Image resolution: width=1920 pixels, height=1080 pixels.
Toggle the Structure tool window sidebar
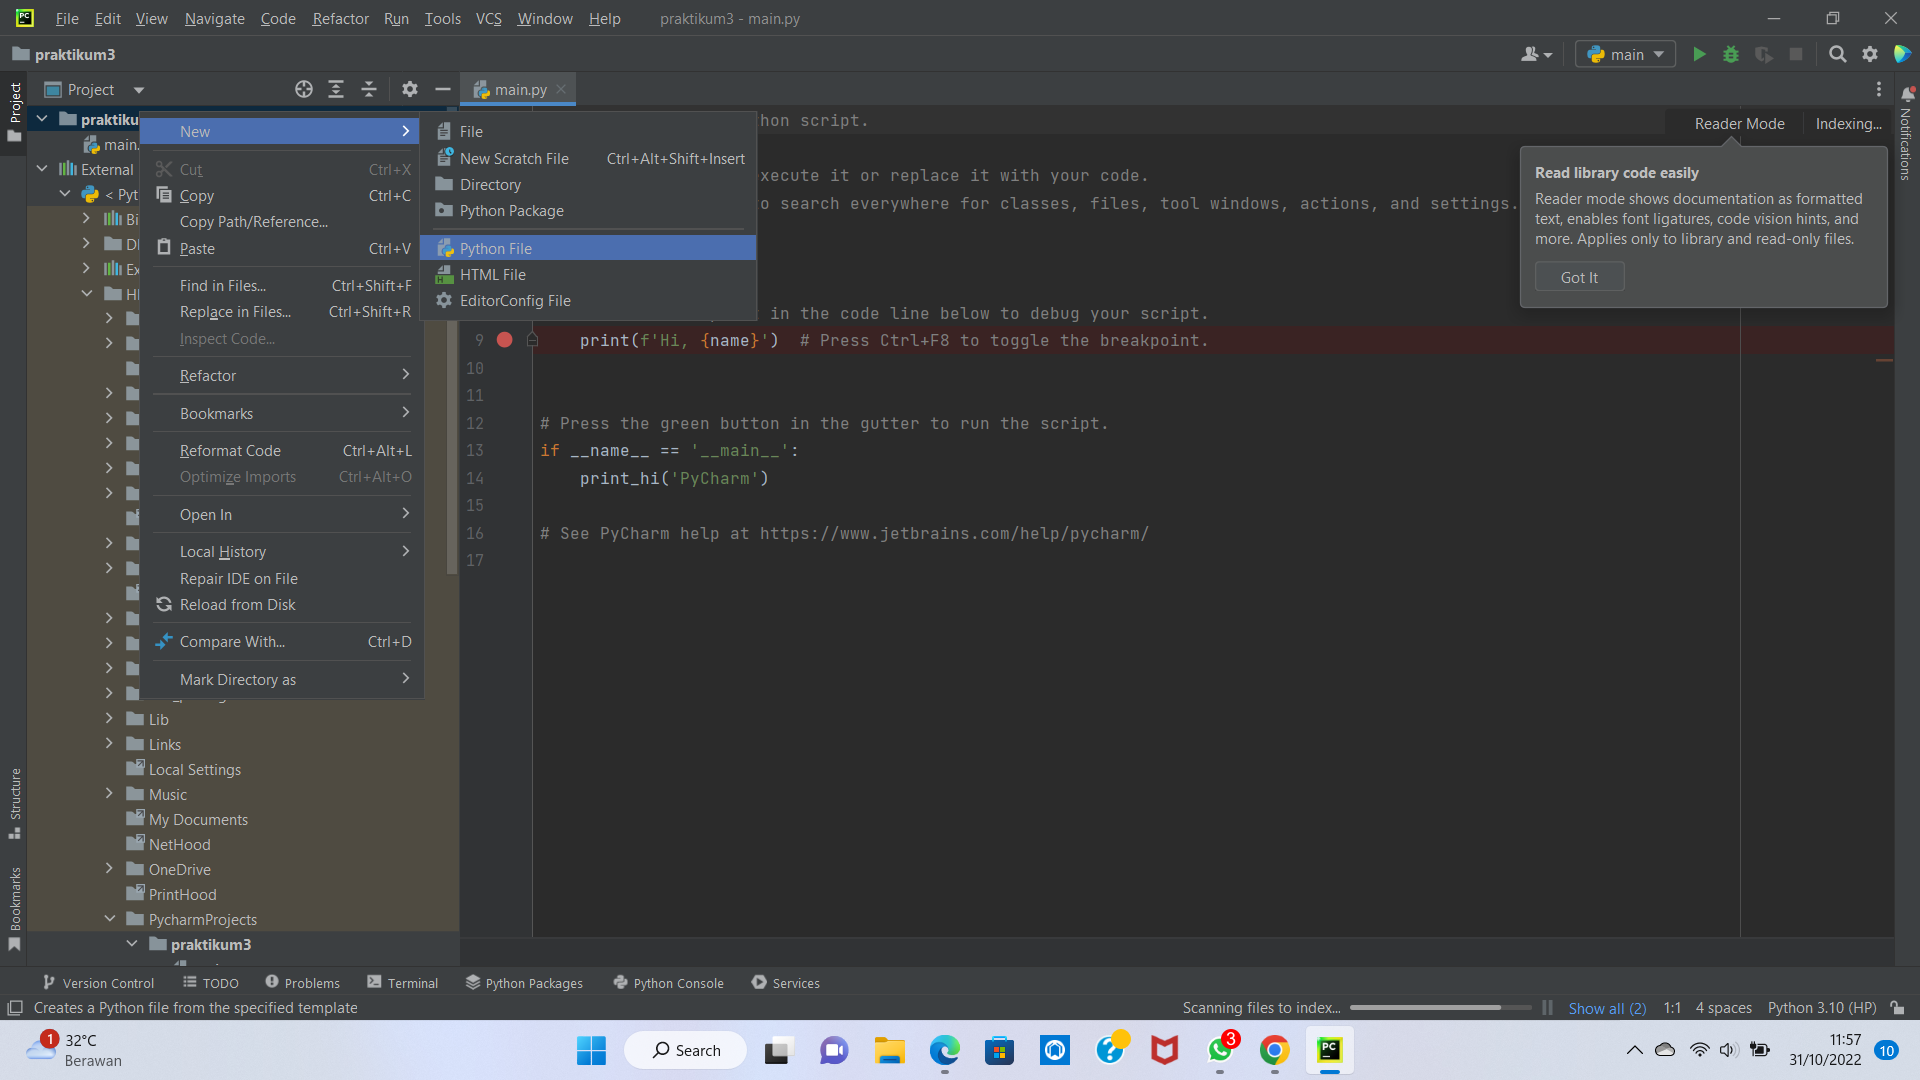15,800
